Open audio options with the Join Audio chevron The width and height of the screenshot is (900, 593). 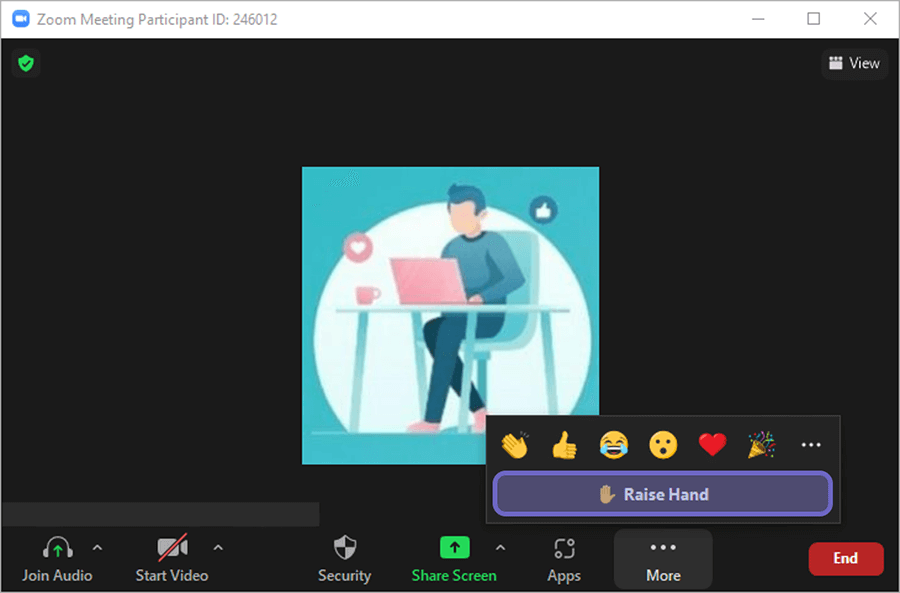(97, 547)
